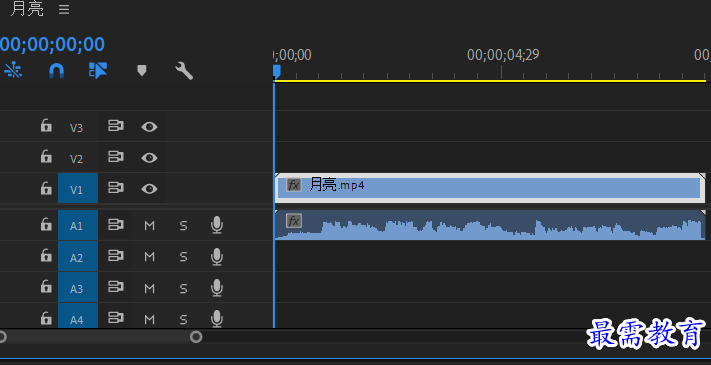Click the playhead timecode 00;00;00;00

coord(52,44)
